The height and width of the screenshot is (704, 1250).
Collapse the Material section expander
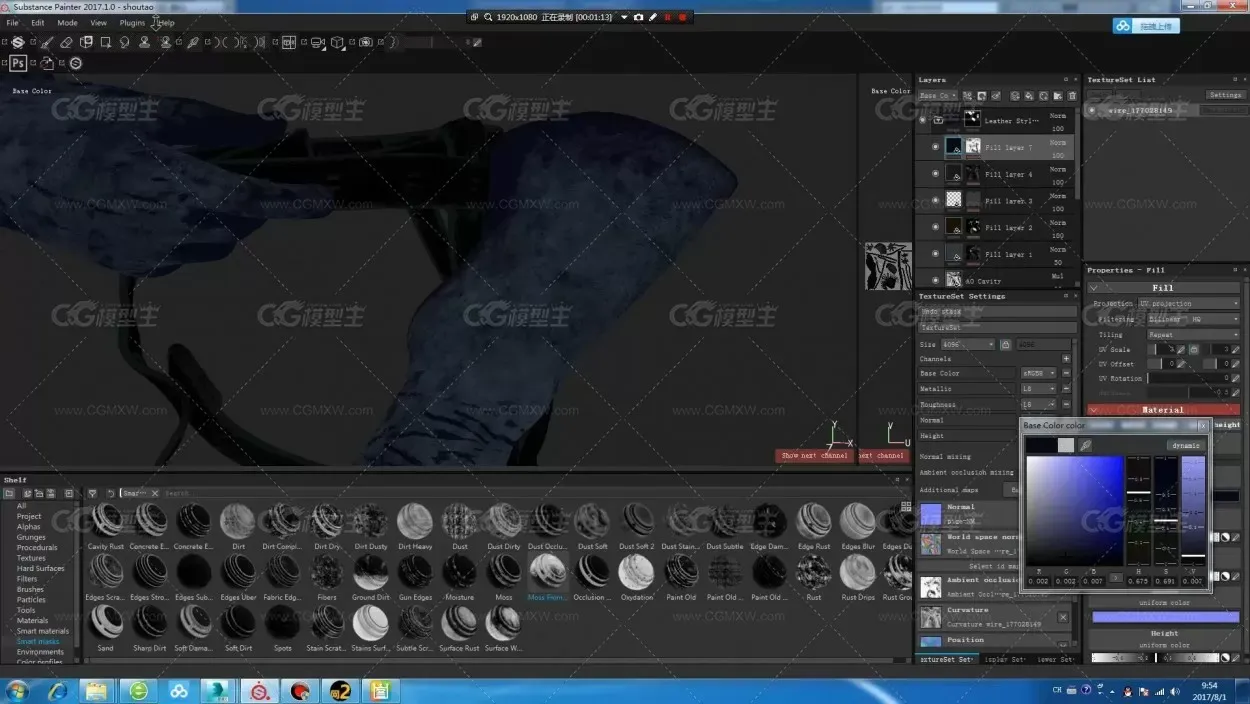point(1093,410)
